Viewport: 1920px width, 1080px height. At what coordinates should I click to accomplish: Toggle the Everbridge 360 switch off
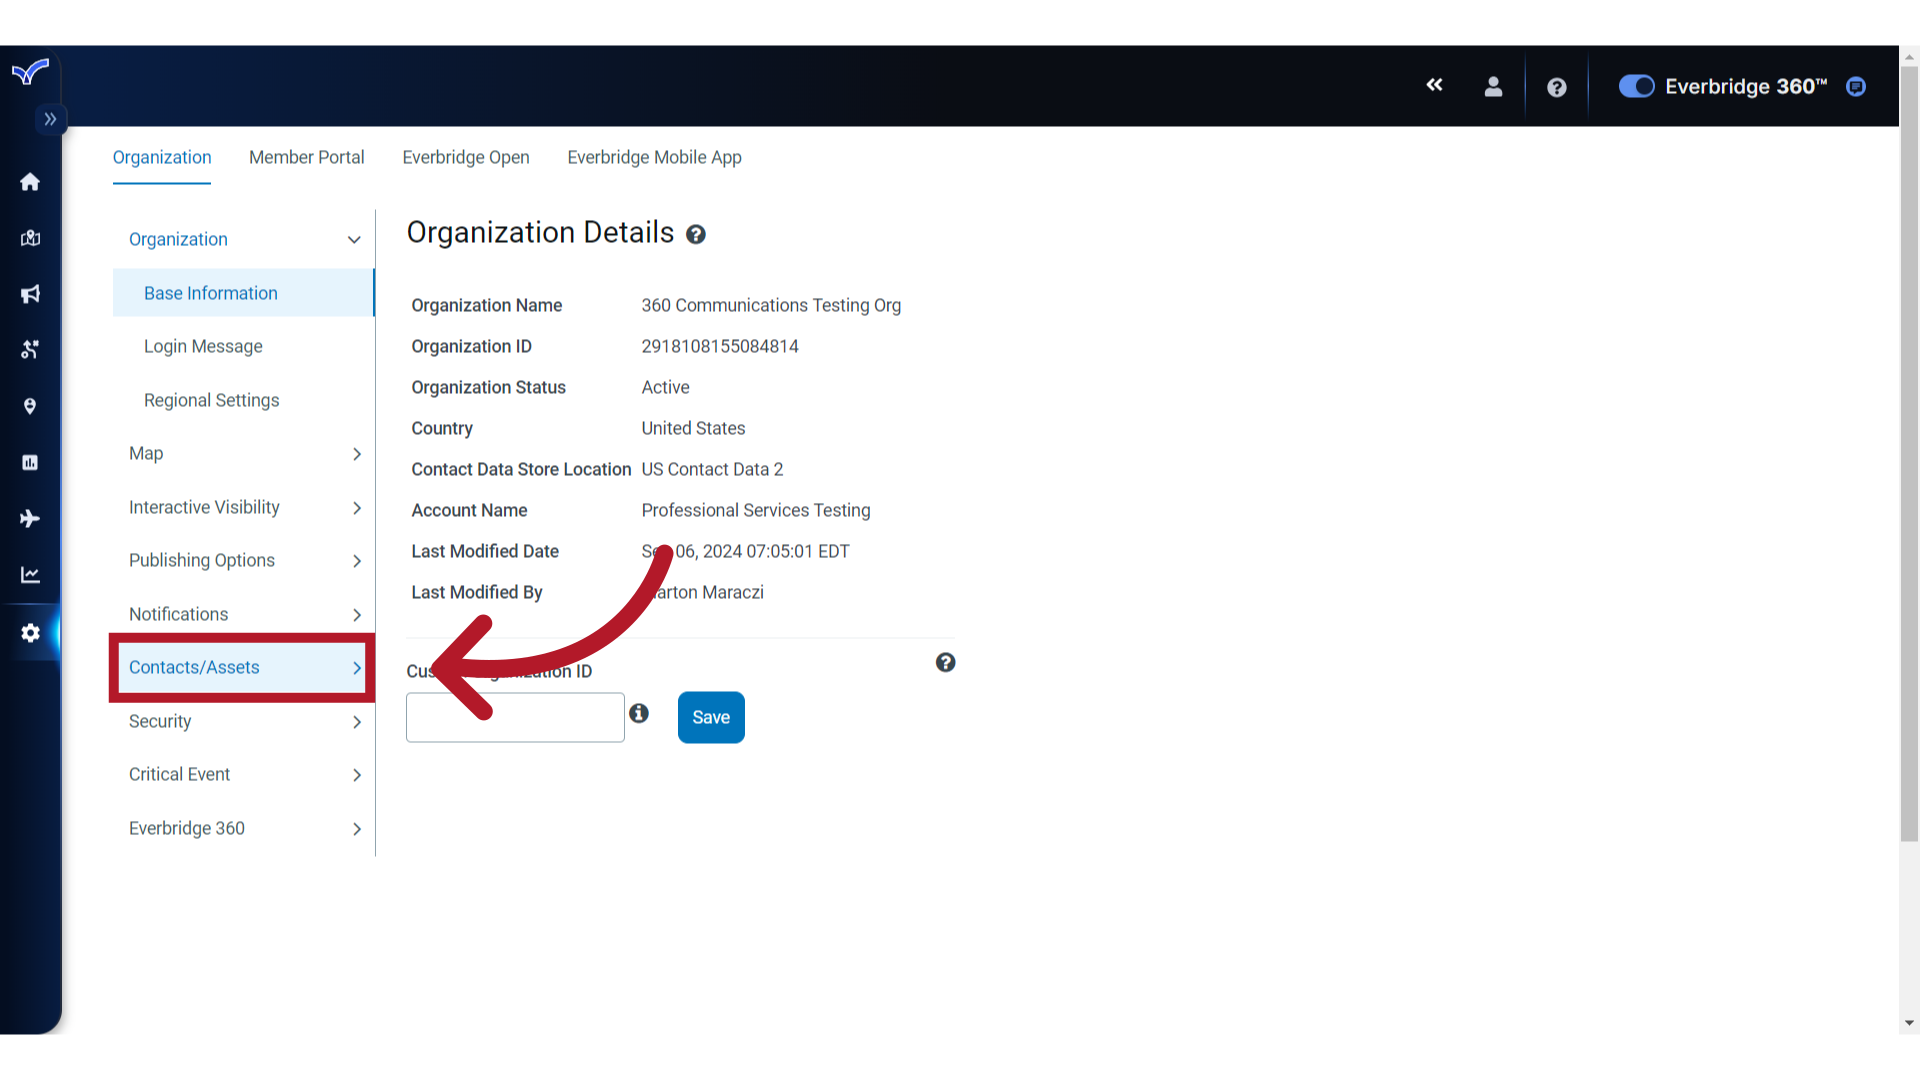pyautogui.click(x=1636, y=86)
